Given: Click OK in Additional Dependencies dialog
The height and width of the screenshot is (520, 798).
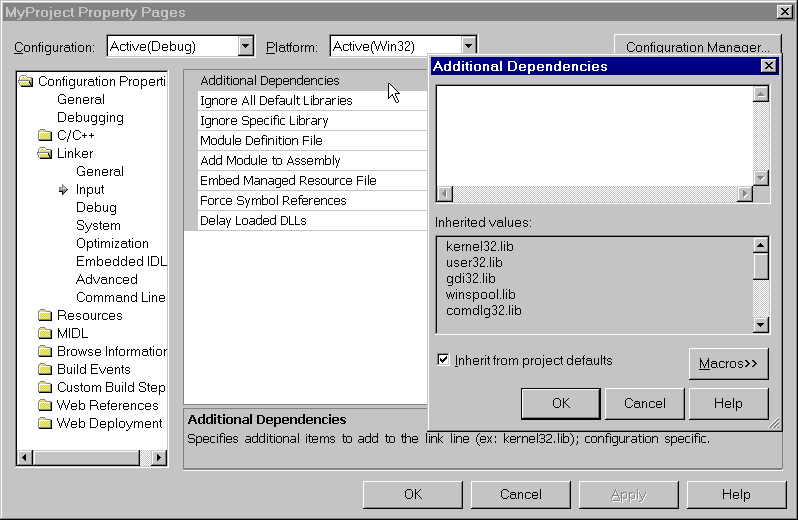Looking at the screenshot, I should point(560,403).
